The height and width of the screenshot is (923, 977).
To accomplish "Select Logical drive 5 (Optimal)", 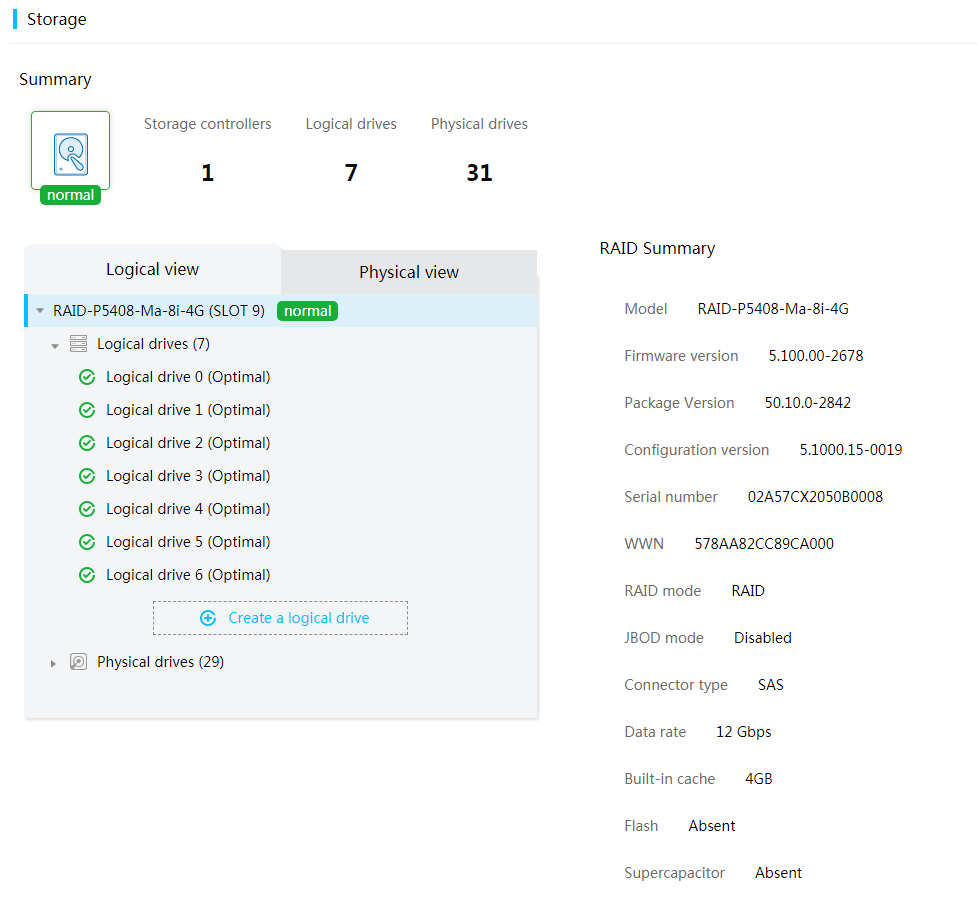I will click(188, 542).
